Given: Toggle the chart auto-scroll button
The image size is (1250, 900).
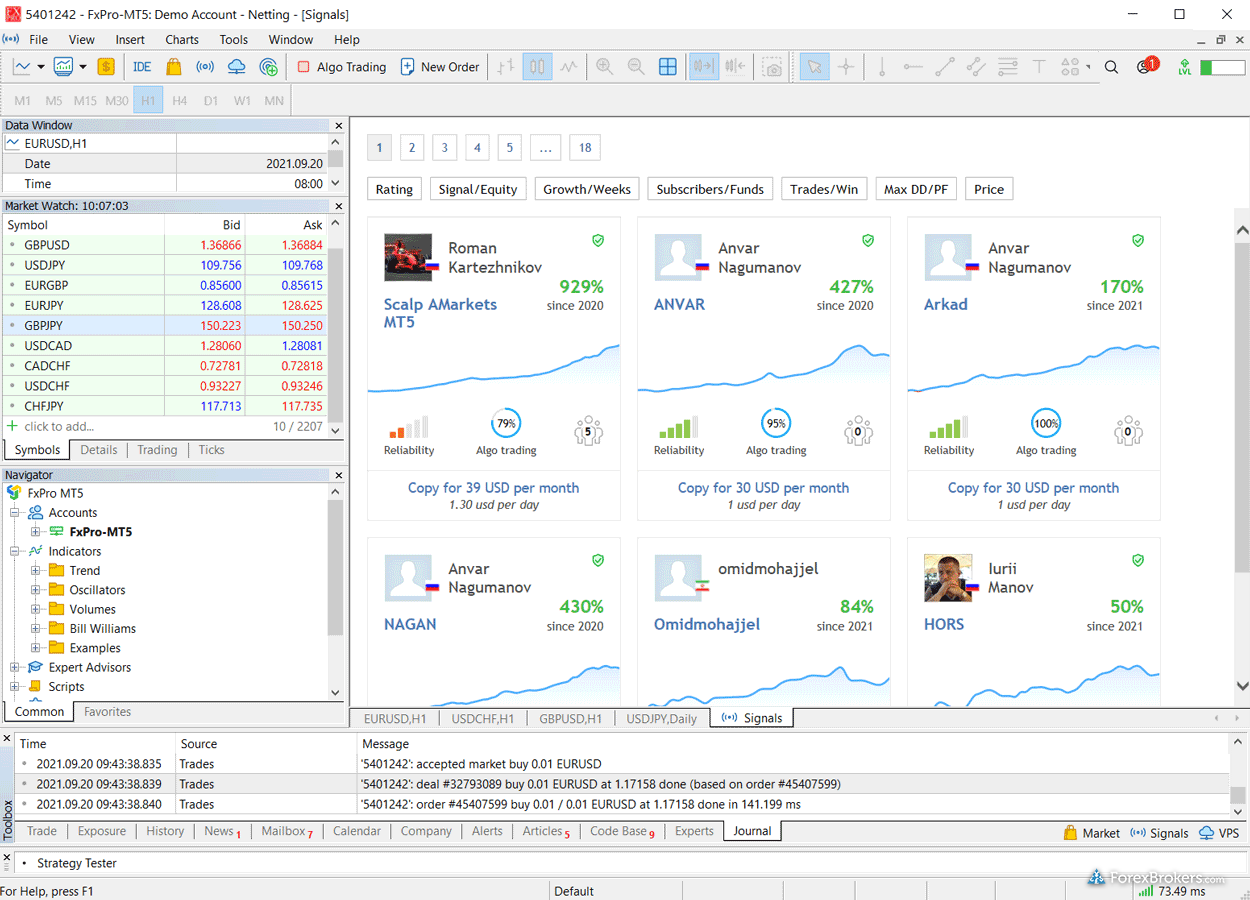Looking at the screenshot, I should (x=703, y=67).
